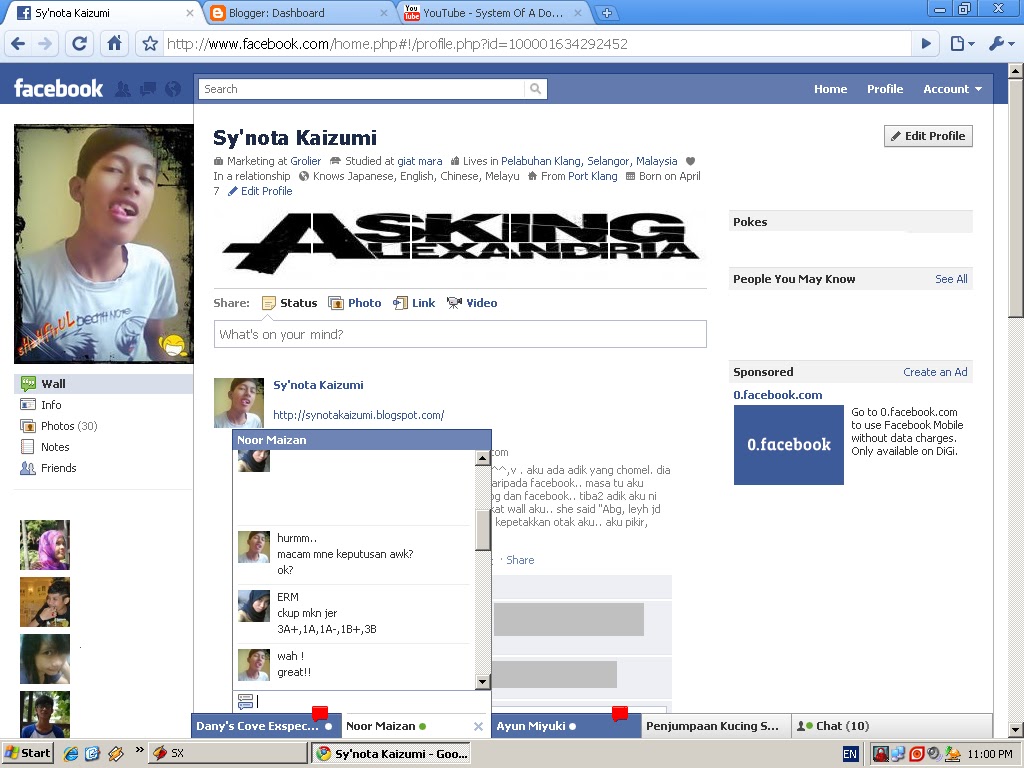The height and width of the screenshot is (768, 1024).
Task: Switch to YouTube System Of A Down tab
Action: coord(493,12)
